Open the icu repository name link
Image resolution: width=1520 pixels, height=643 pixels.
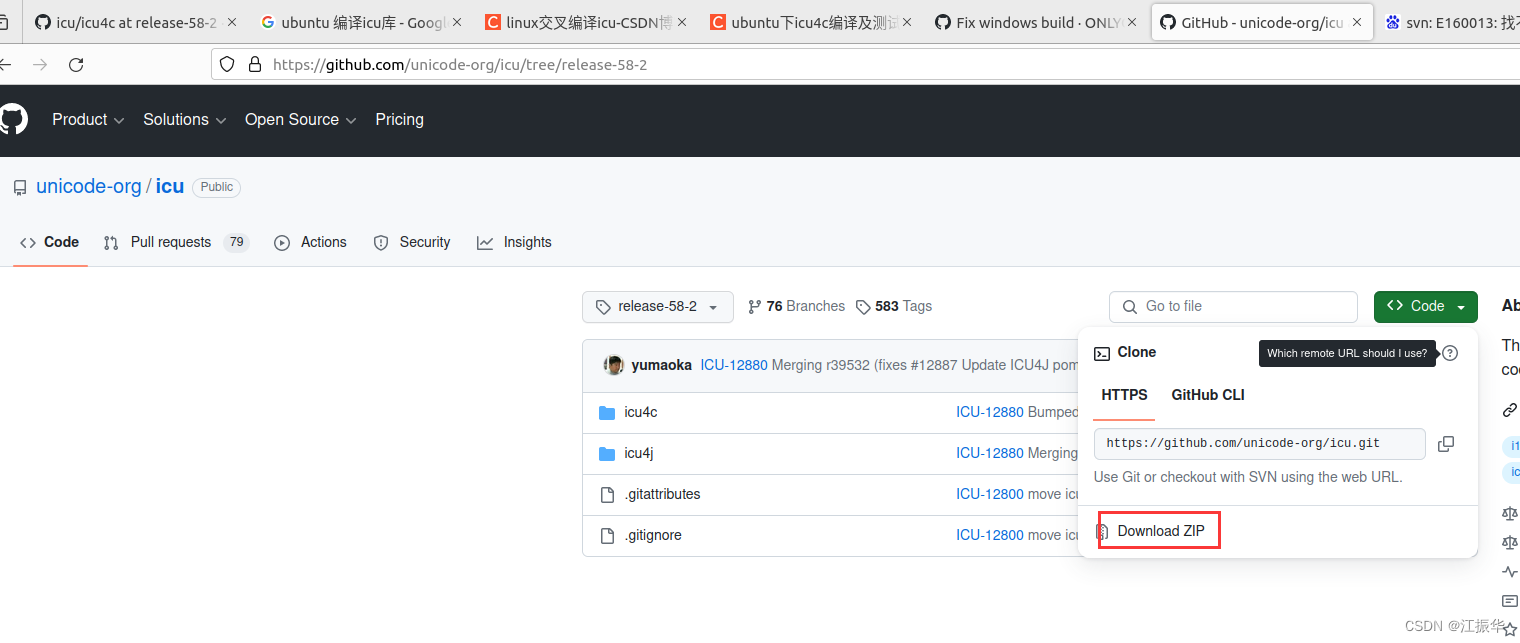pyautogui.click(x=170, y=187)
